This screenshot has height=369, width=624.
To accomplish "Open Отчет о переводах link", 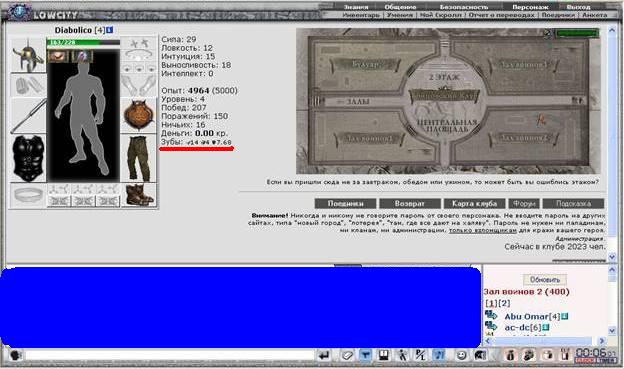I will [x=501, y=15].
